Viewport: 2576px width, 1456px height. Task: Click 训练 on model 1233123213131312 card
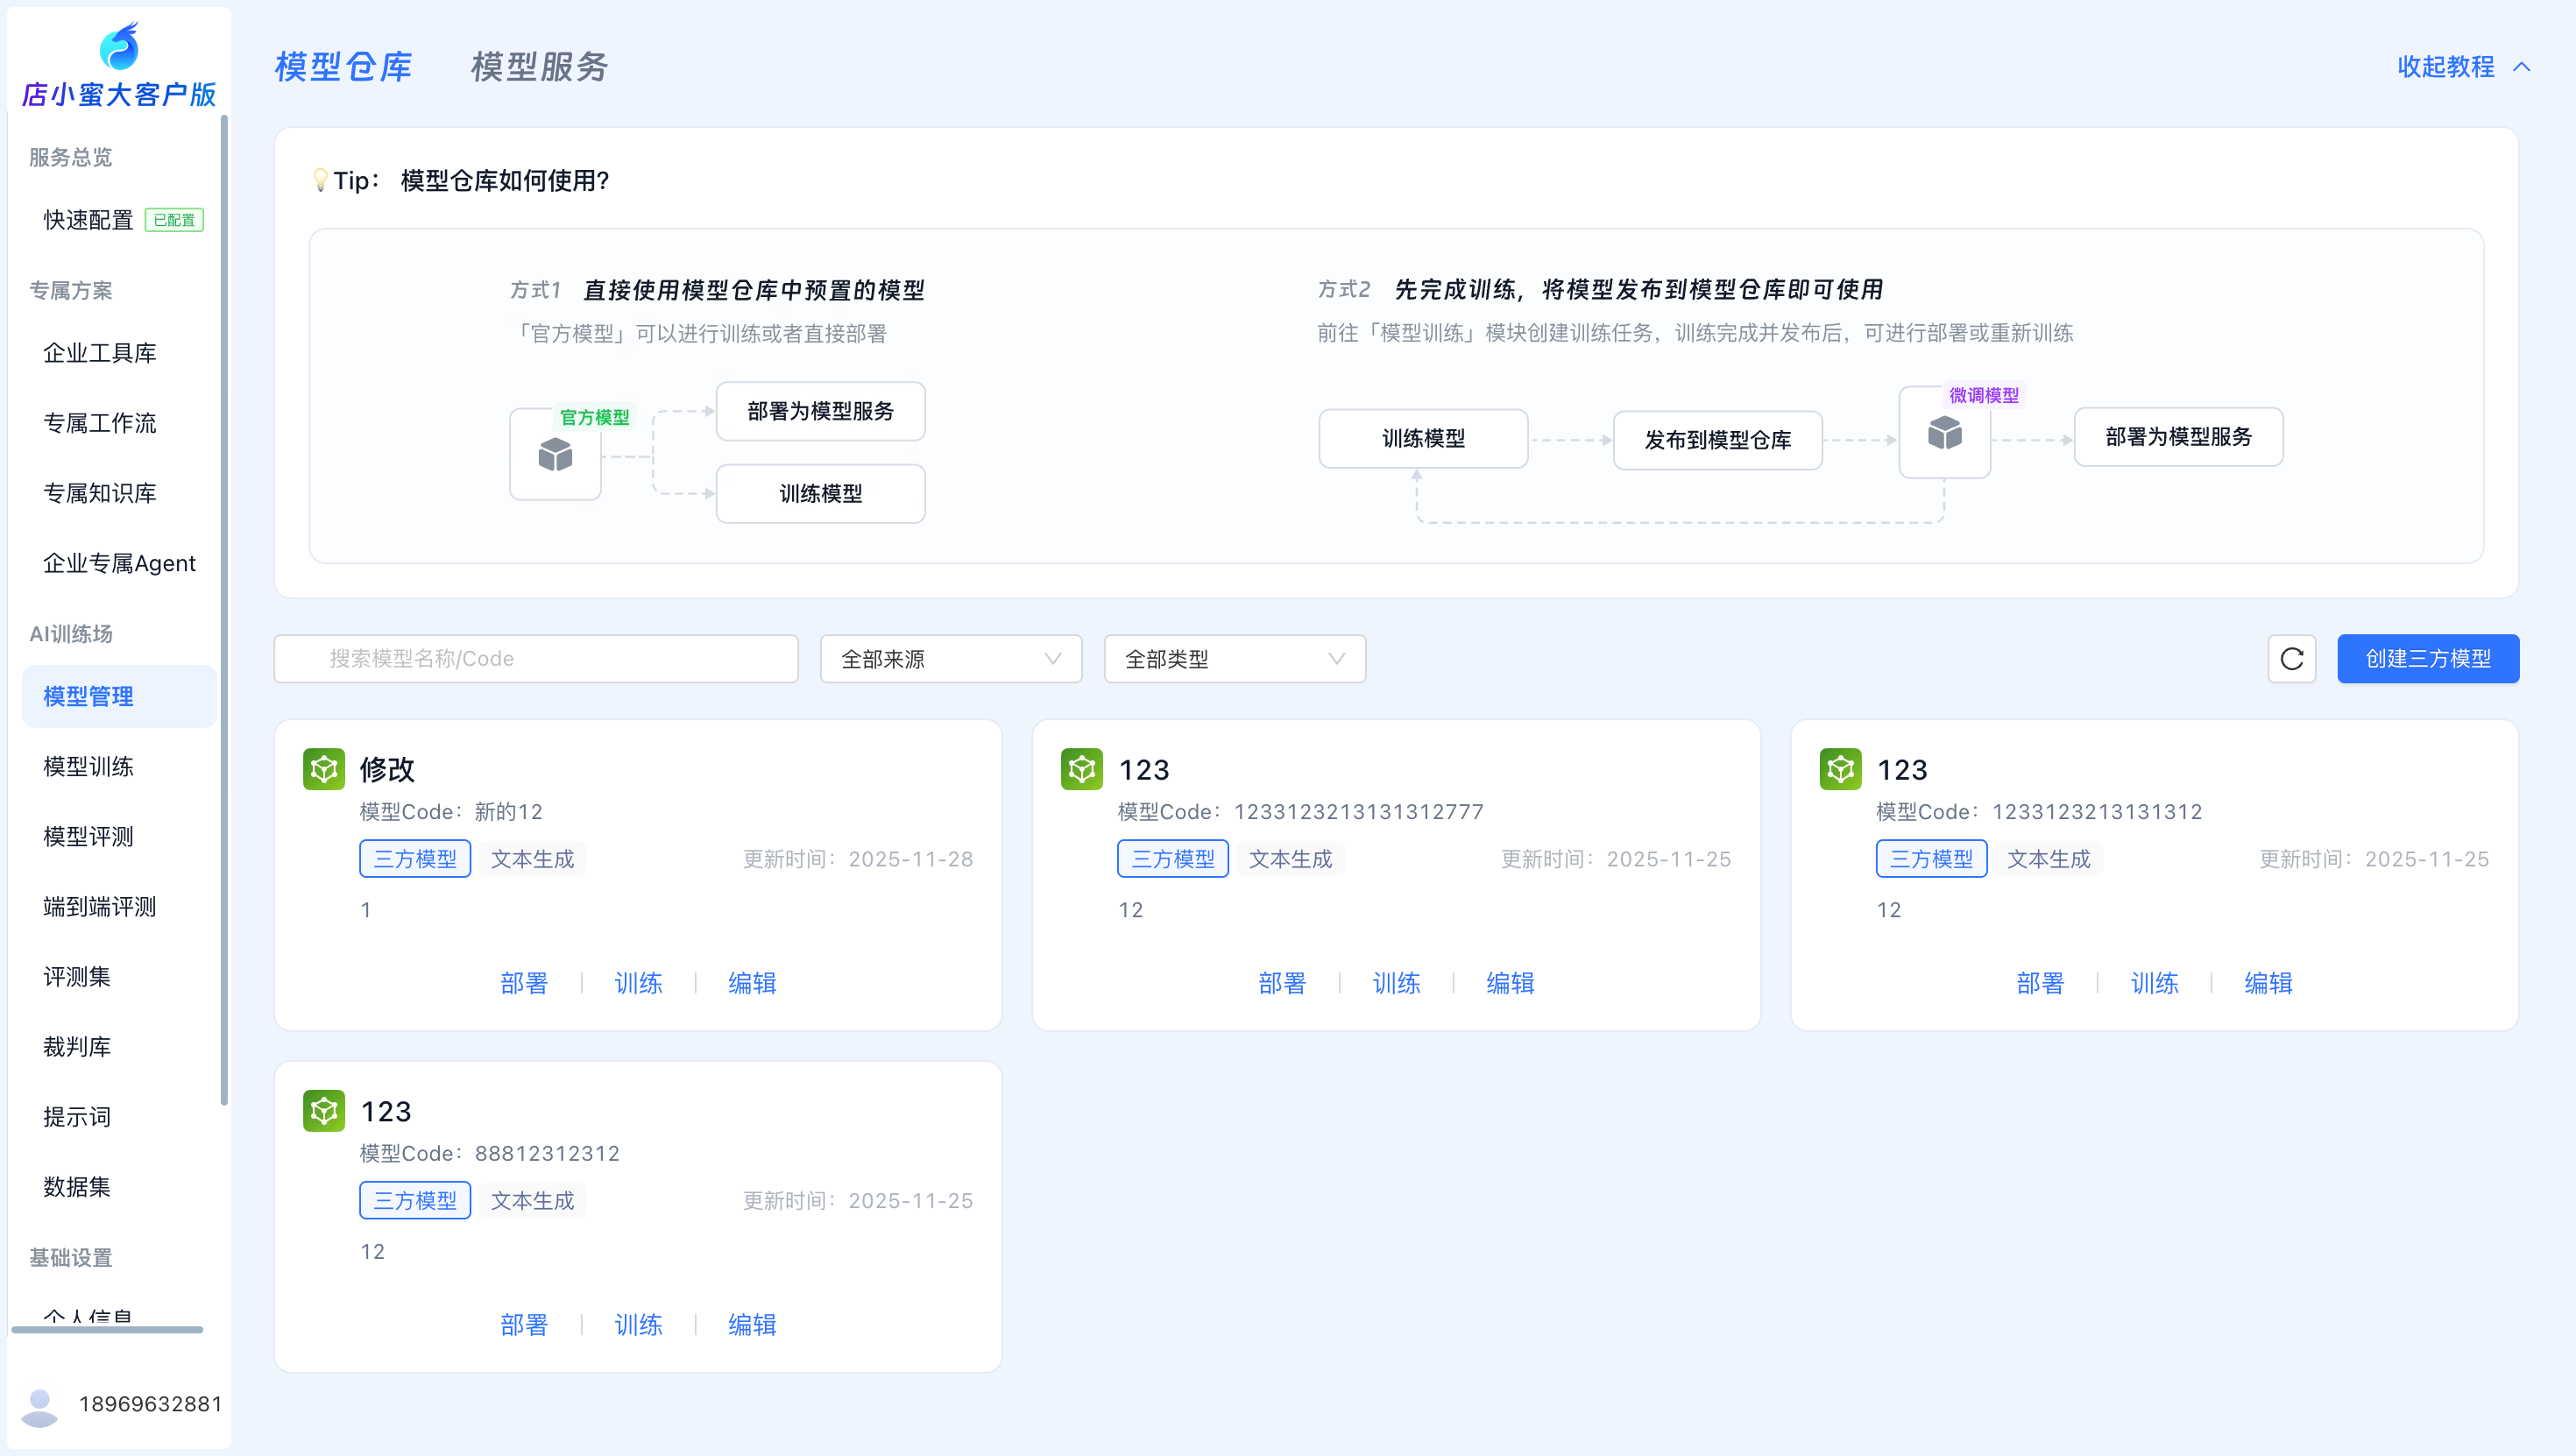click(x=2154, y=983)
